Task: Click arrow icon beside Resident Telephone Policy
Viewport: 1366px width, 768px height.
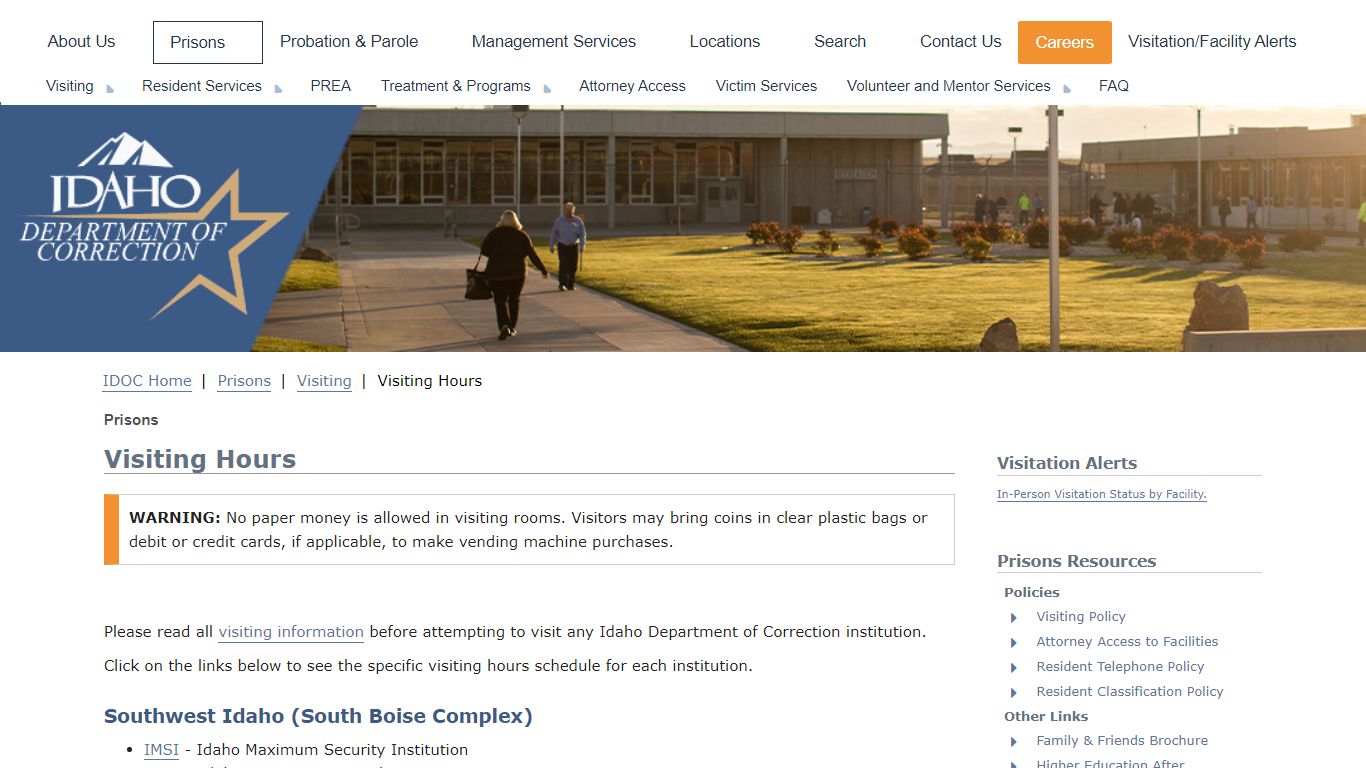Action: 1014,668
